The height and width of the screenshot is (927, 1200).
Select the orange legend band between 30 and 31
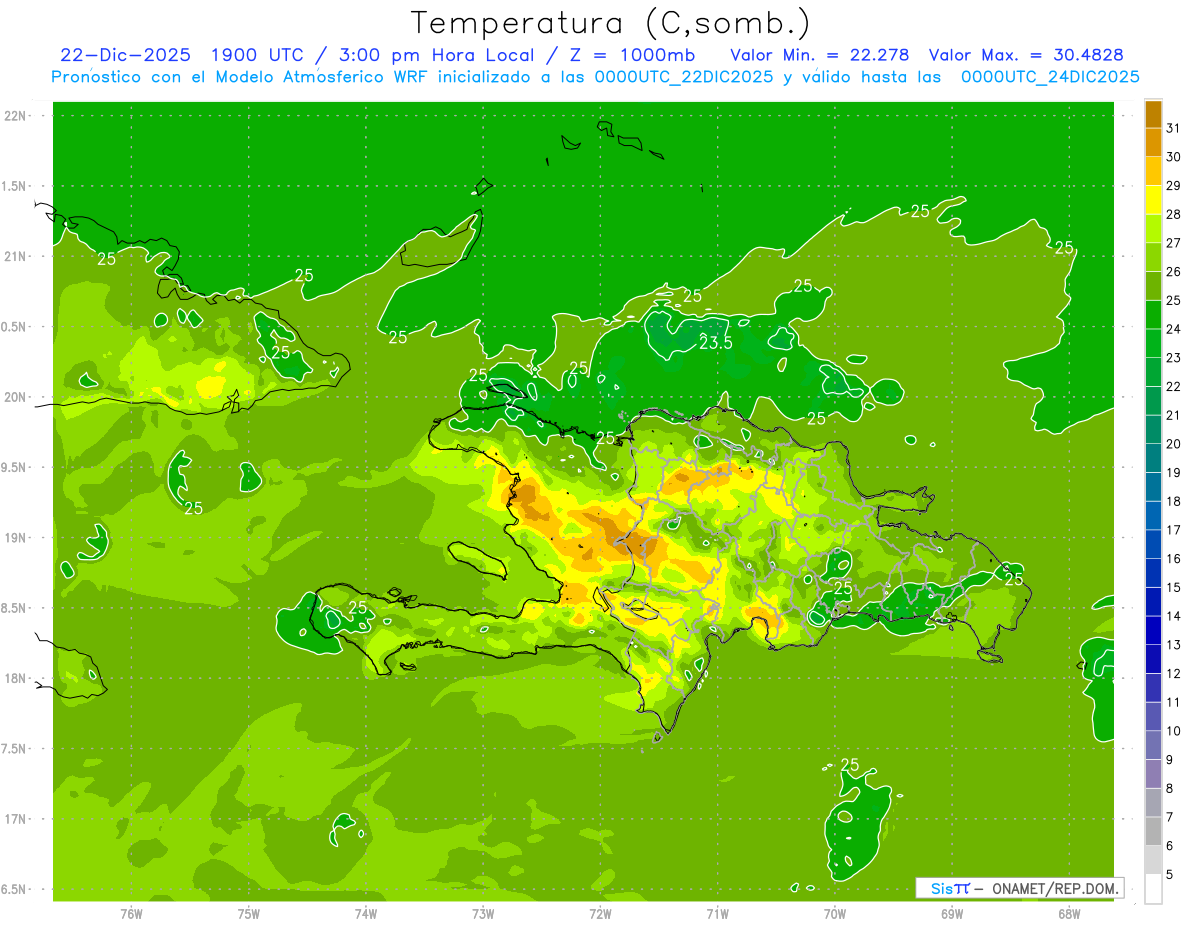pyautogui.click(x=1153, y=142)
